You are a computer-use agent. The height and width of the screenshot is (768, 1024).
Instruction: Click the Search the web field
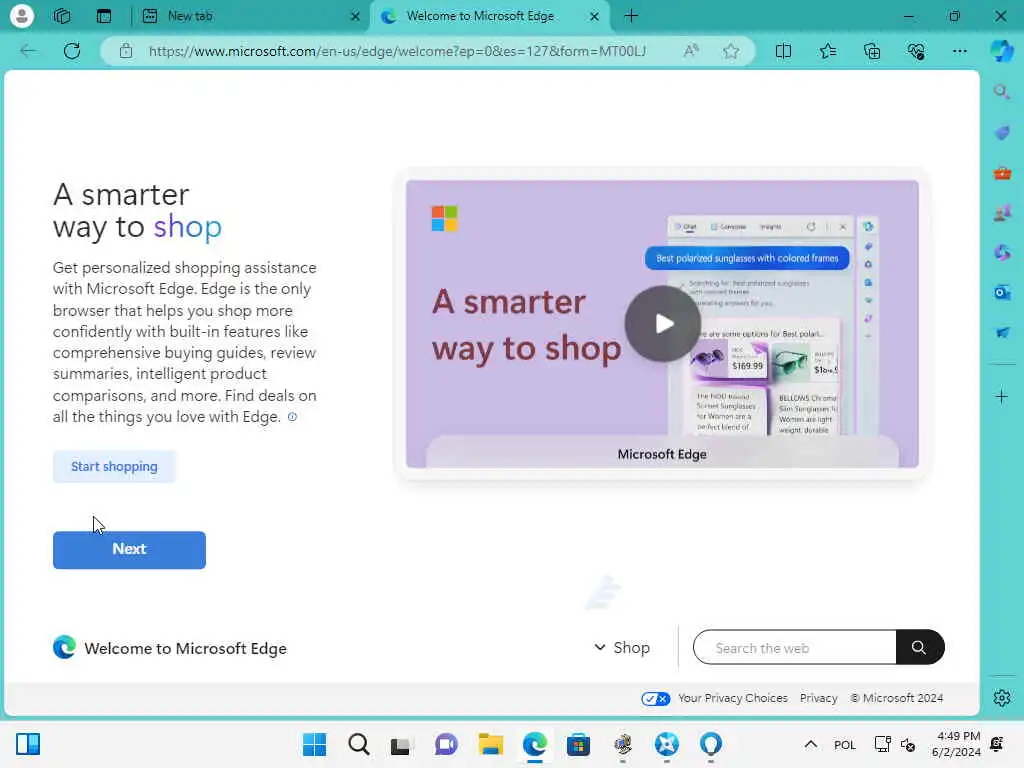(795, 647)
